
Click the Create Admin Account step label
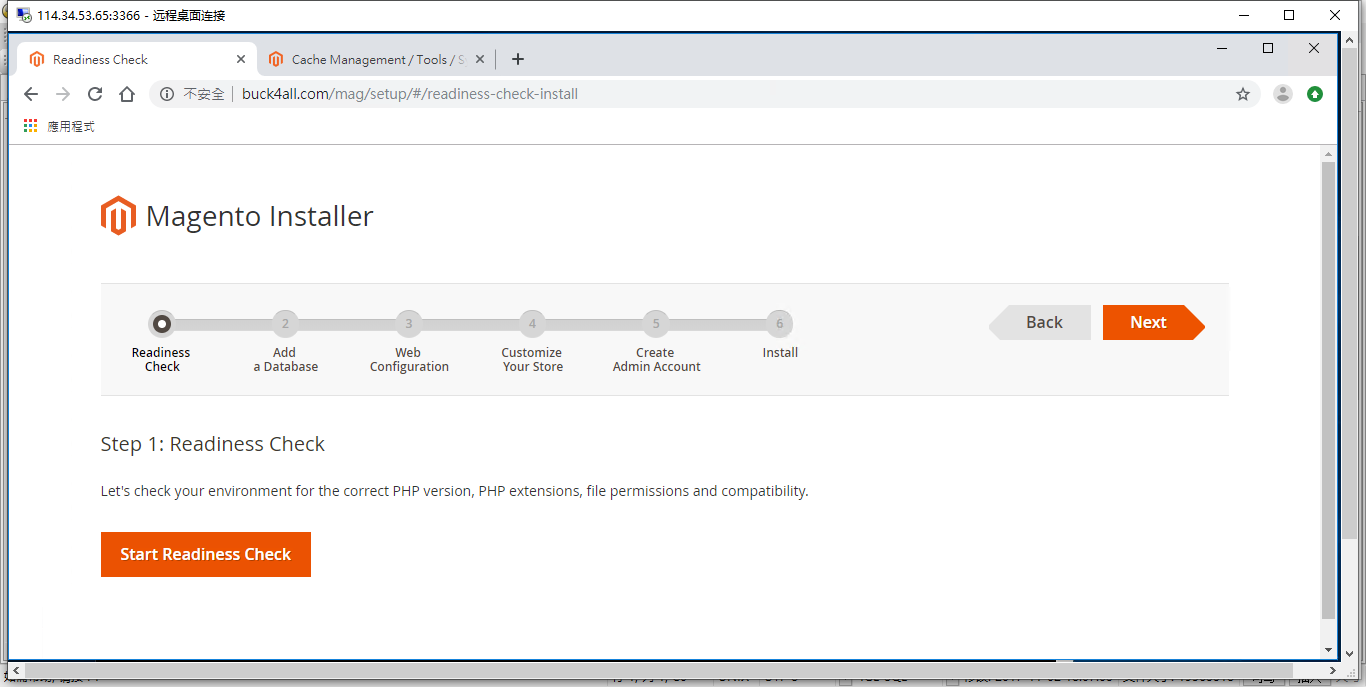click(656, 360)
